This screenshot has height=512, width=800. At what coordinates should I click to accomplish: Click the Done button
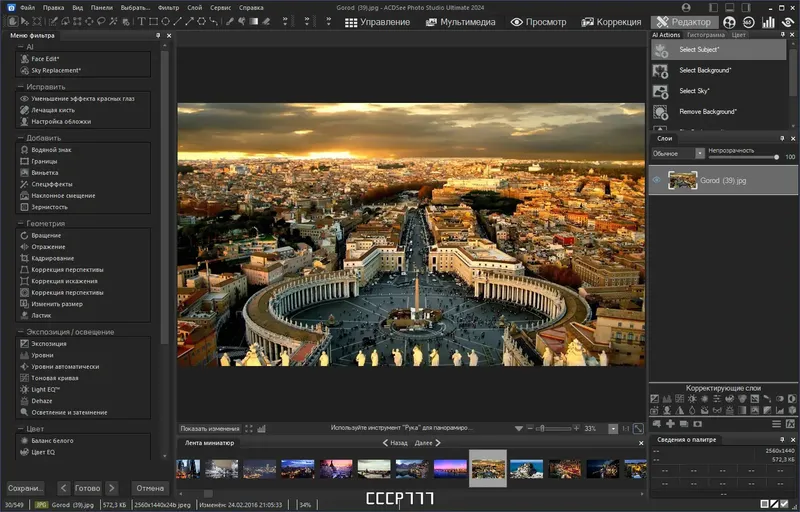88,488
